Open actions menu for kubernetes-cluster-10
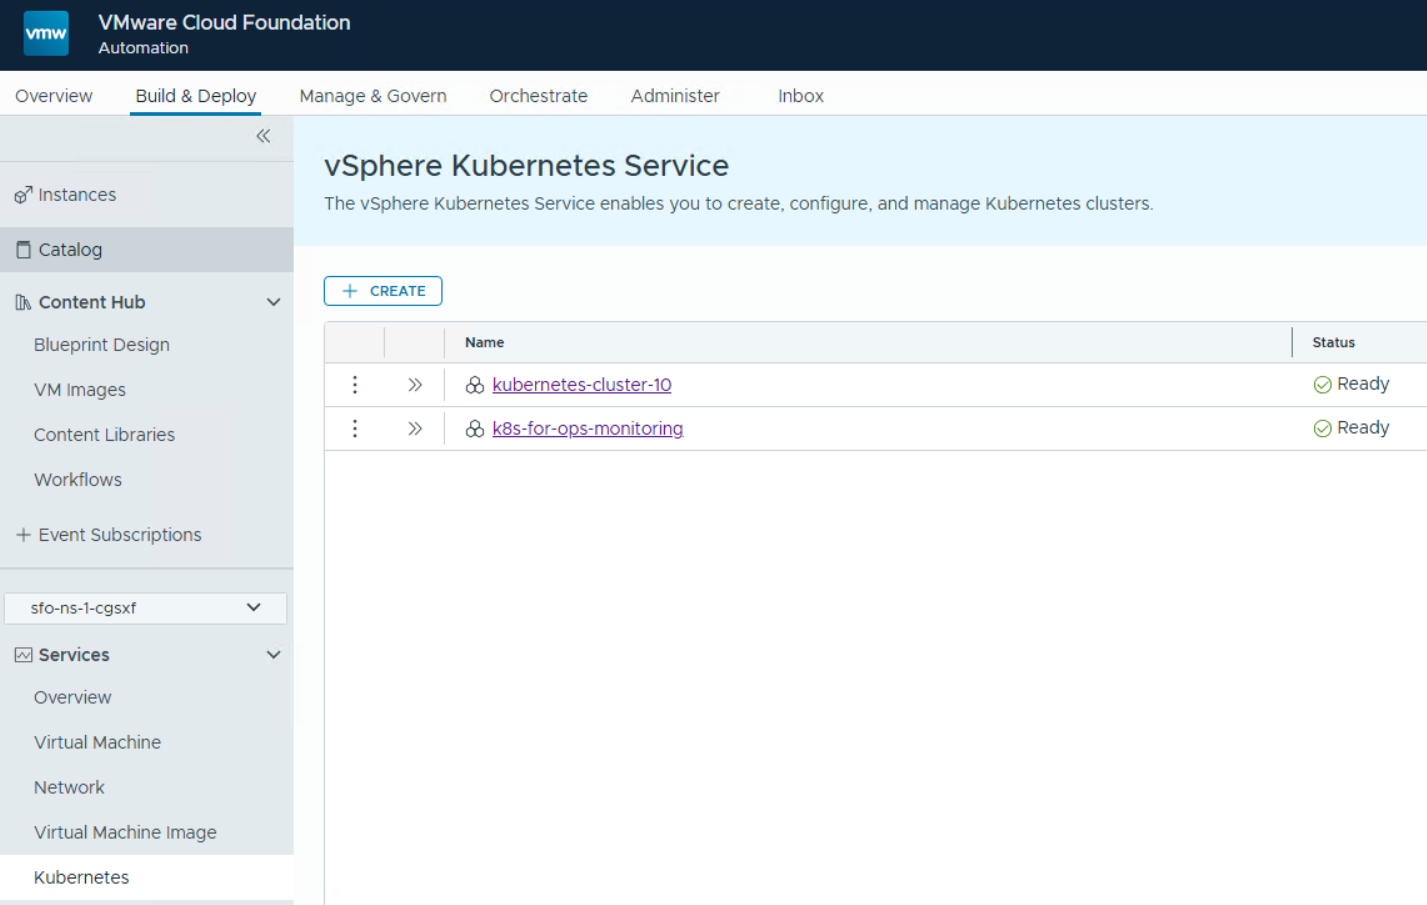The height and width of the screenshot is (905, 1427). 355,385
